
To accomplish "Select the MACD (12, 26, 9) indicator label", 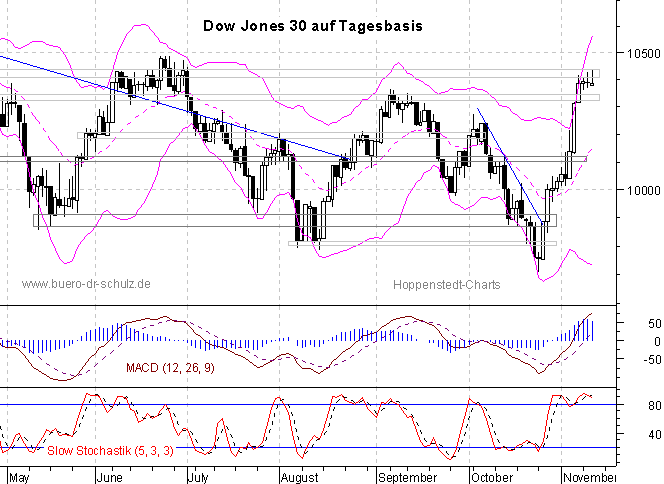I will [168, 369].
